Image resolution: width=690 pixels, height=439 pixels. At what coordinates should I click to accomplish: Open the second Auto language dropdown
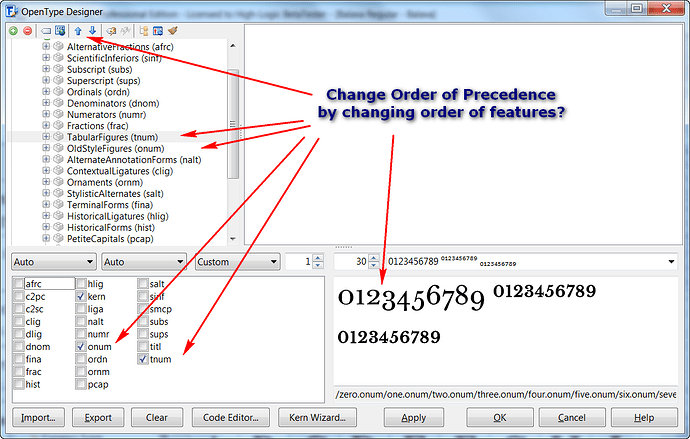[144, 262]
